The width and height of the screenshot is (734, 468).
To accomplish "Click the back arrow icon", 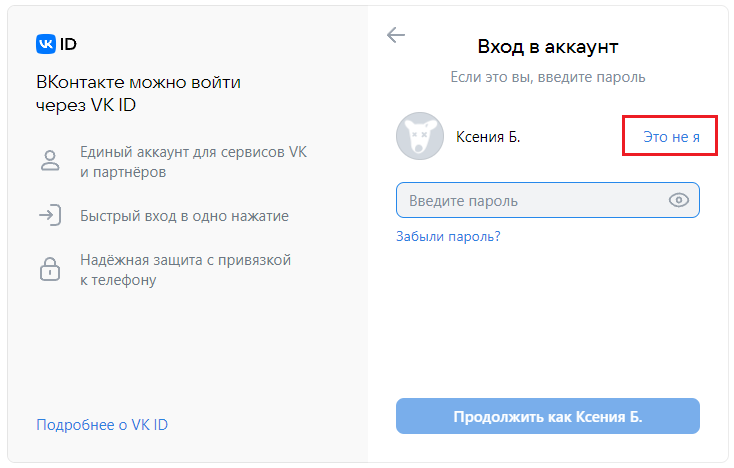I will 396,35.
